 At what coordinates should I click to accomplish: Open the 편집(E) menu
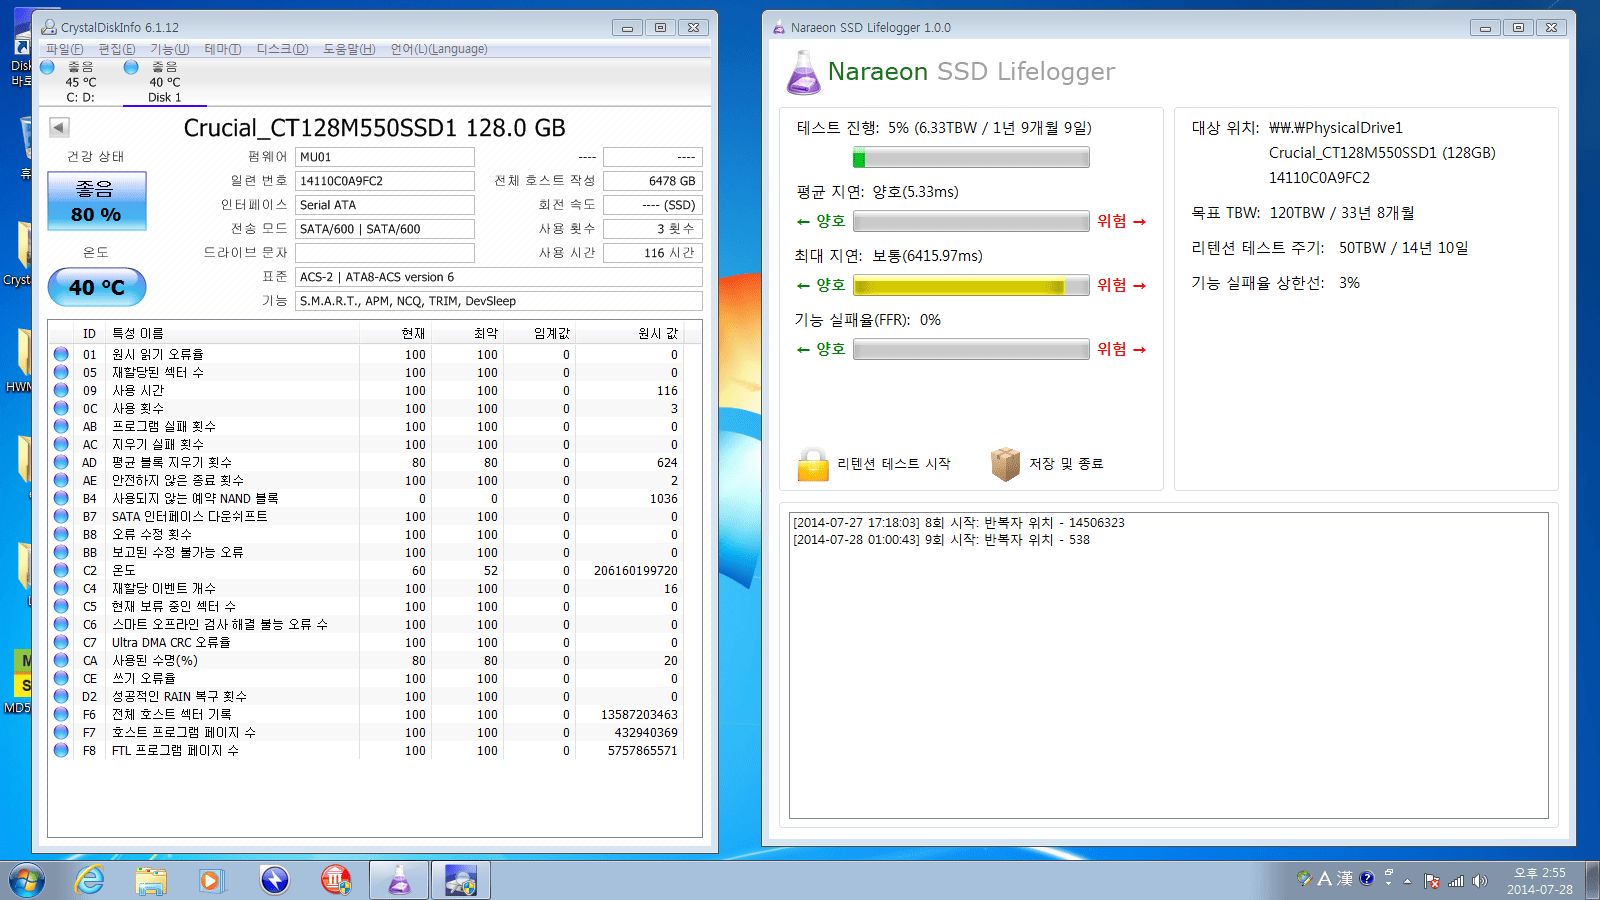[x=117, y=49]
